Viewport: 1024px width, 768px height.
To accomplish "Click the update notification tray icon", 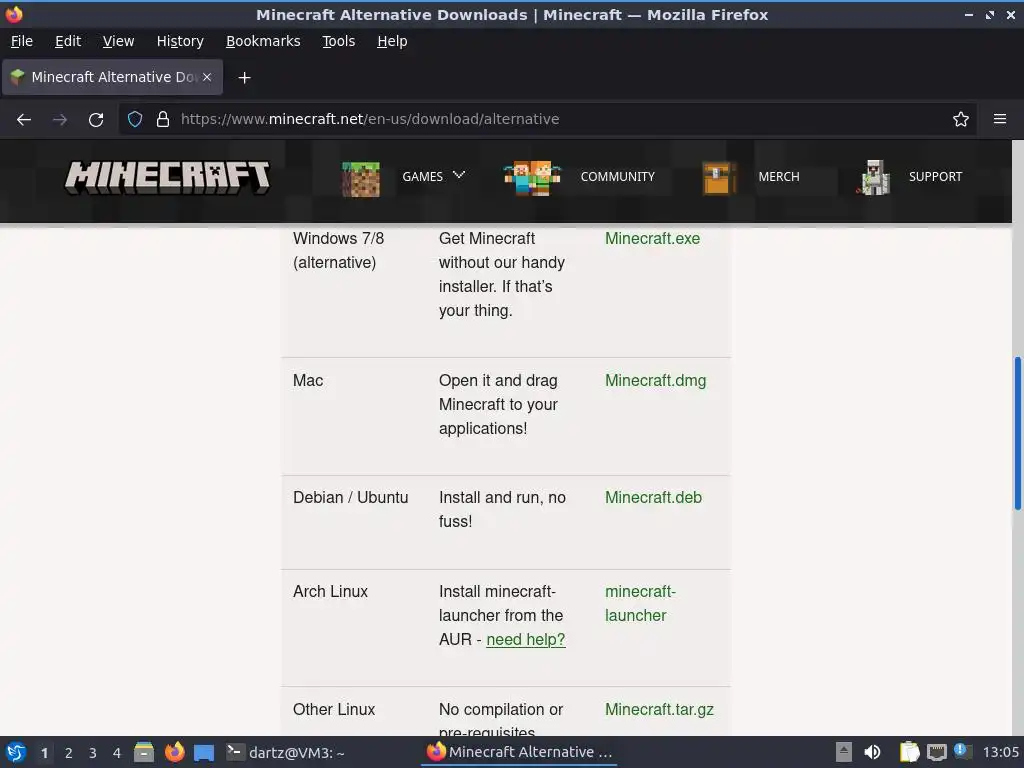I will click(x=962, y=751).
